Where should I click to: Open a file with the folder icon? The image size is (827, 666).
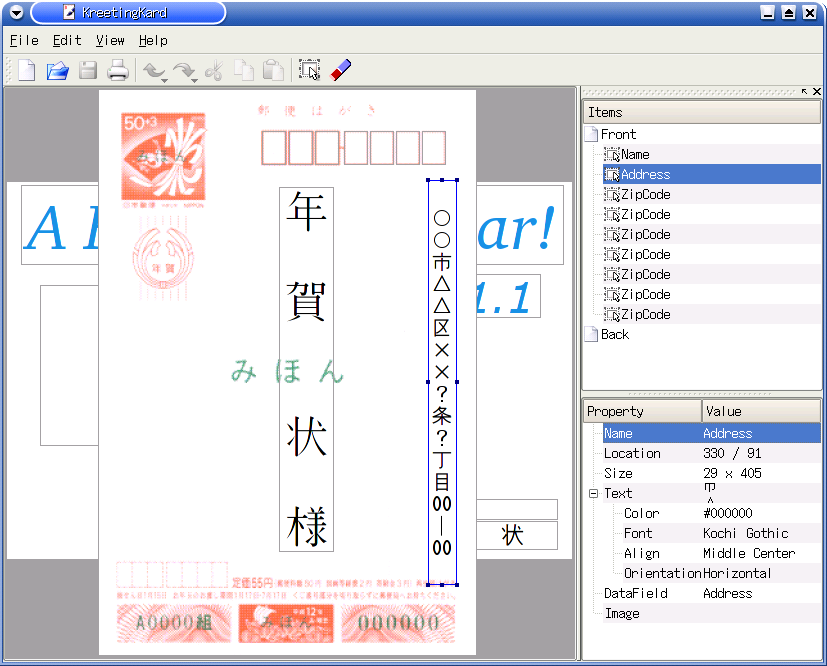[58, 70]
